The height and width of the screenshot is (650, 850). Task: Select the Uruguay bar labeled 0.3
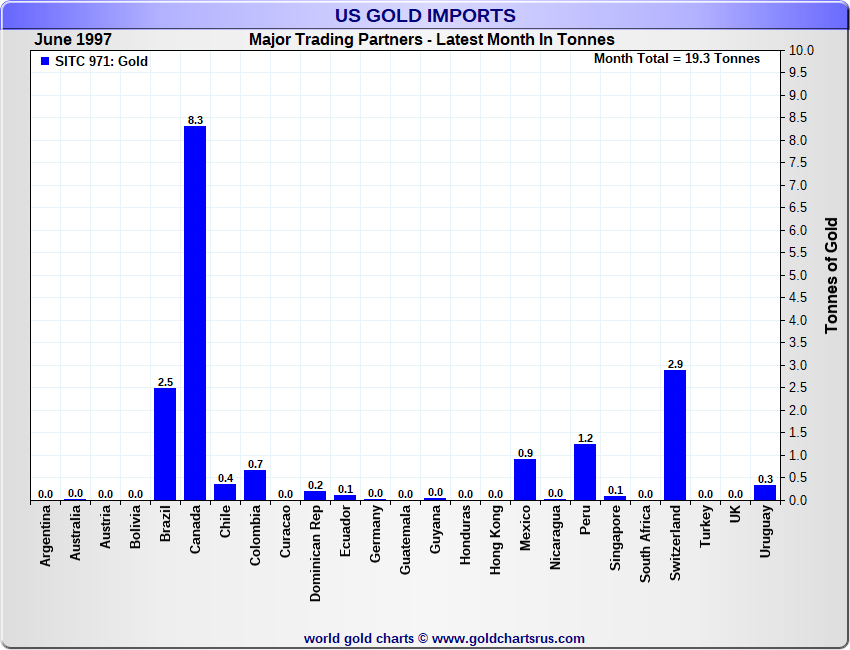(x=765, y=492)
